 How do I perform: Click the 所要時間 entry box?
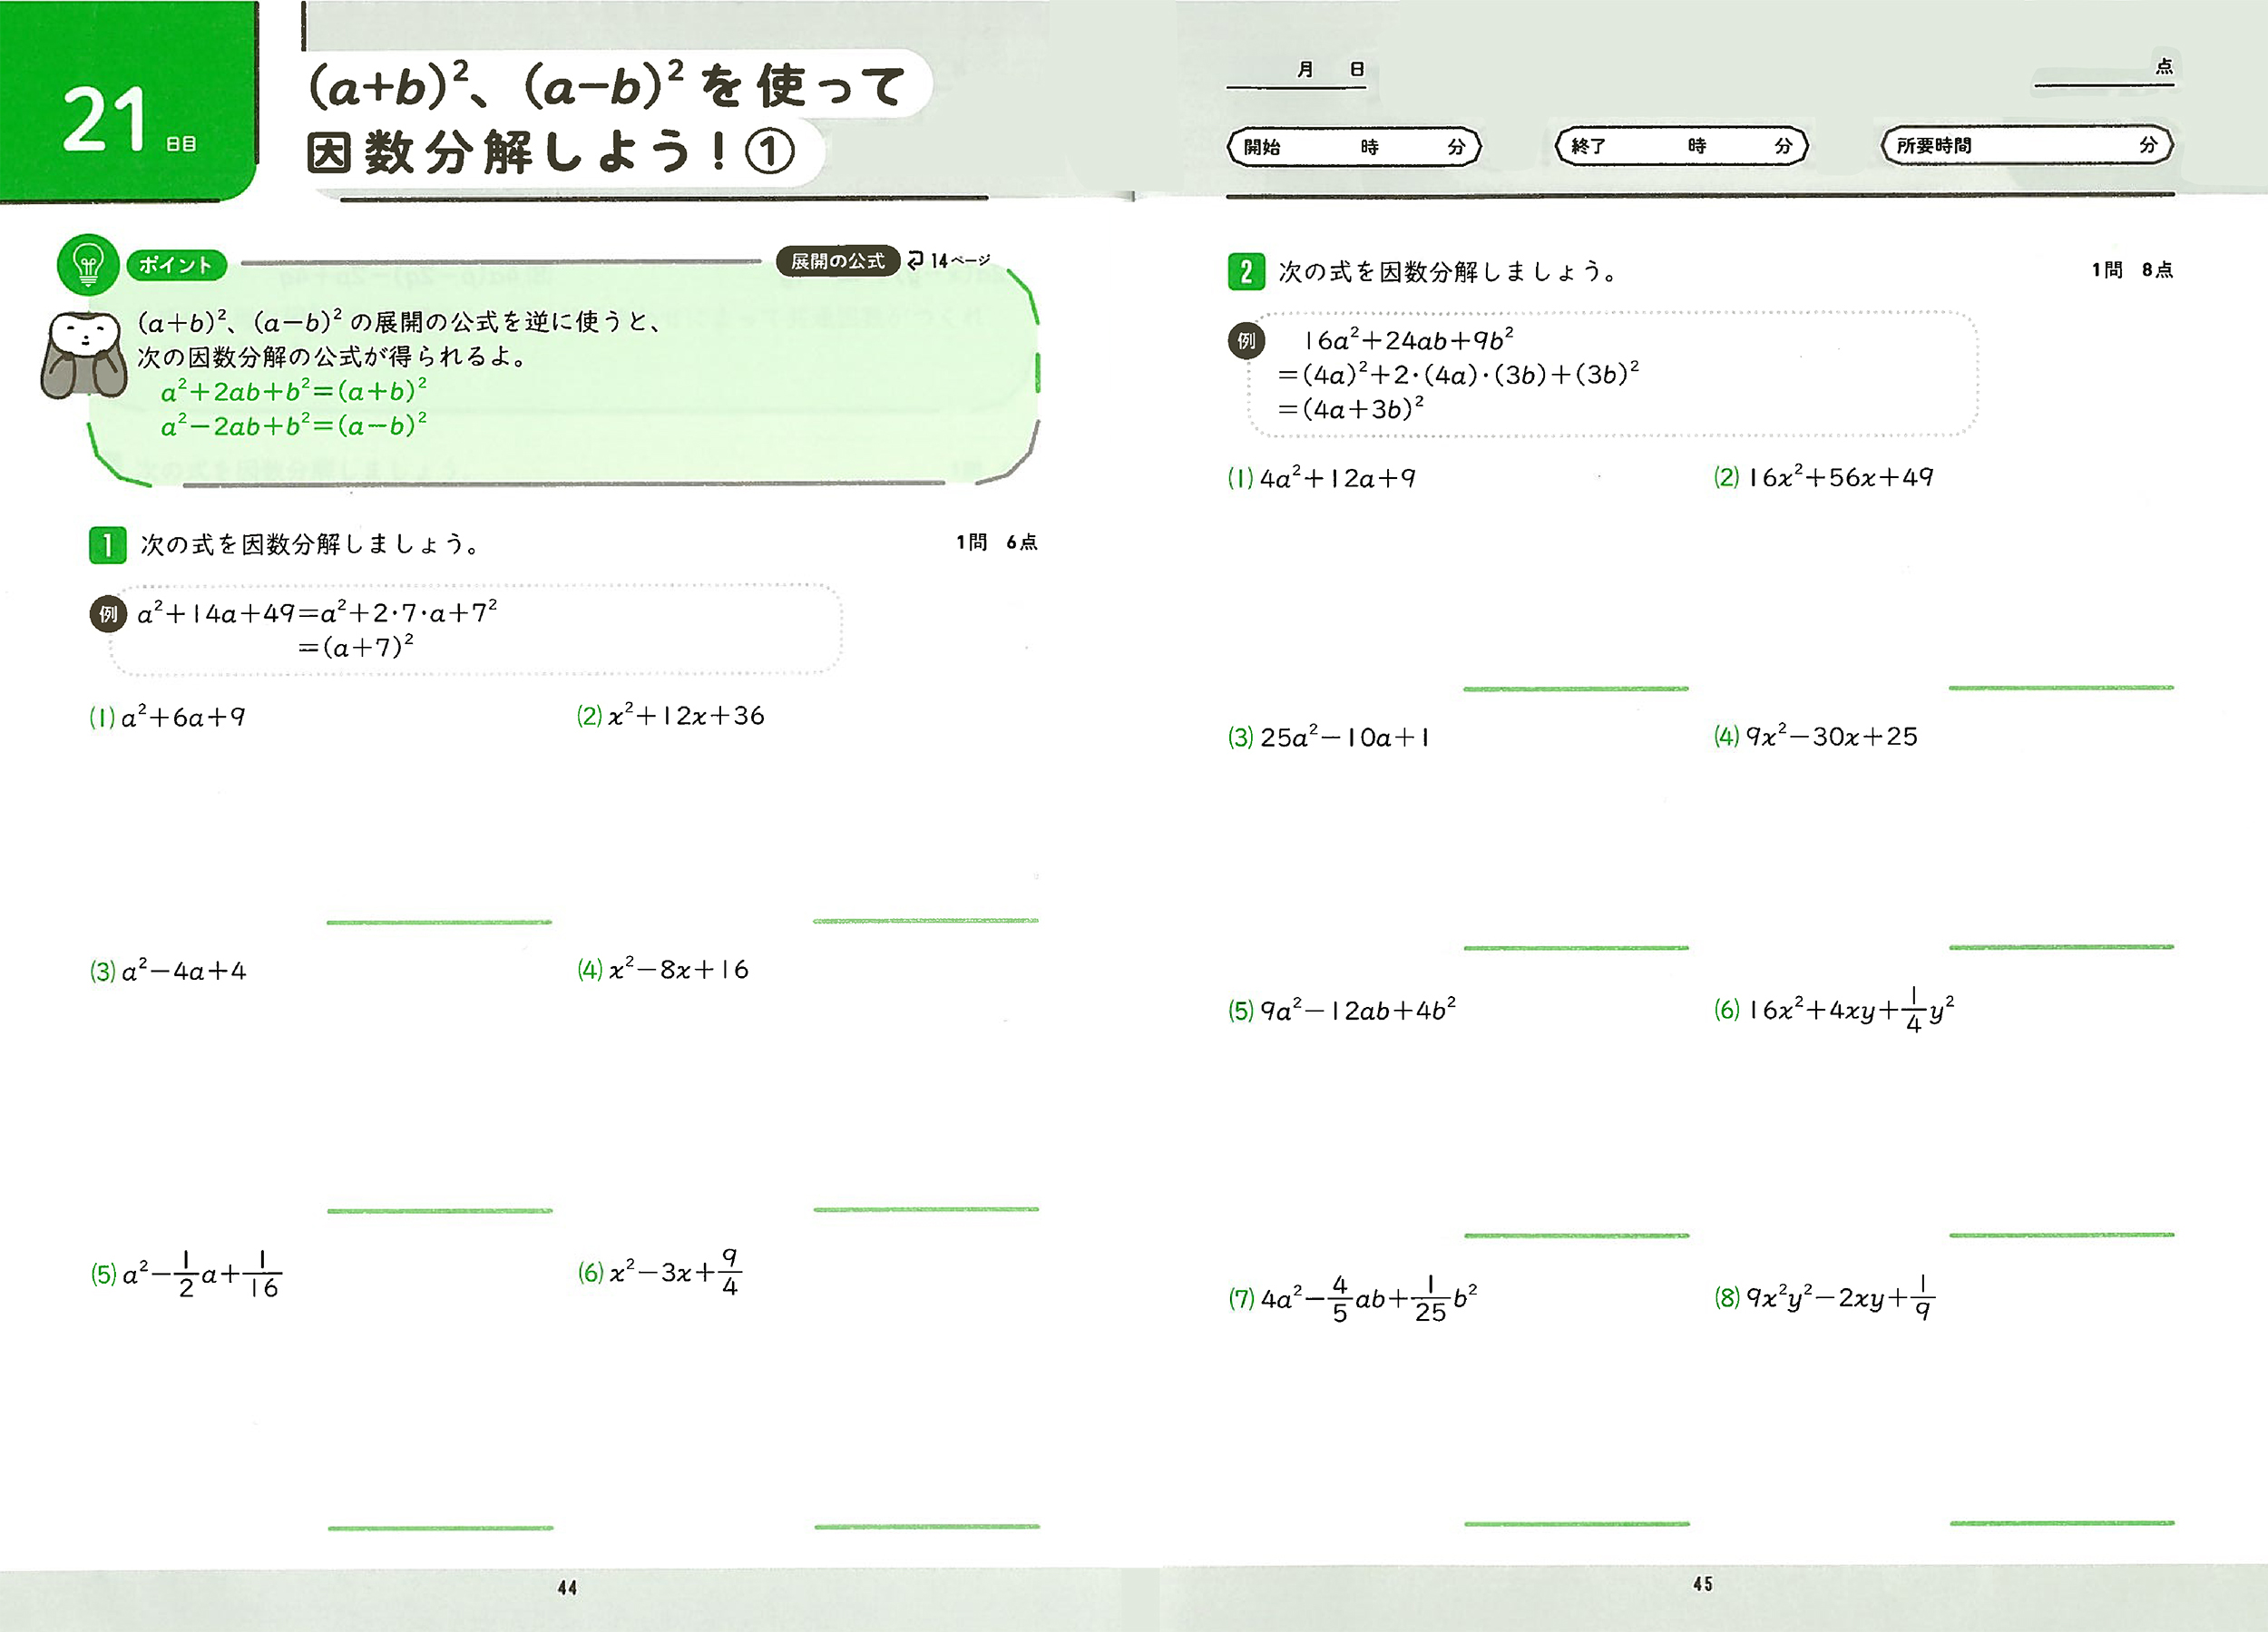tap(2027, 146)
